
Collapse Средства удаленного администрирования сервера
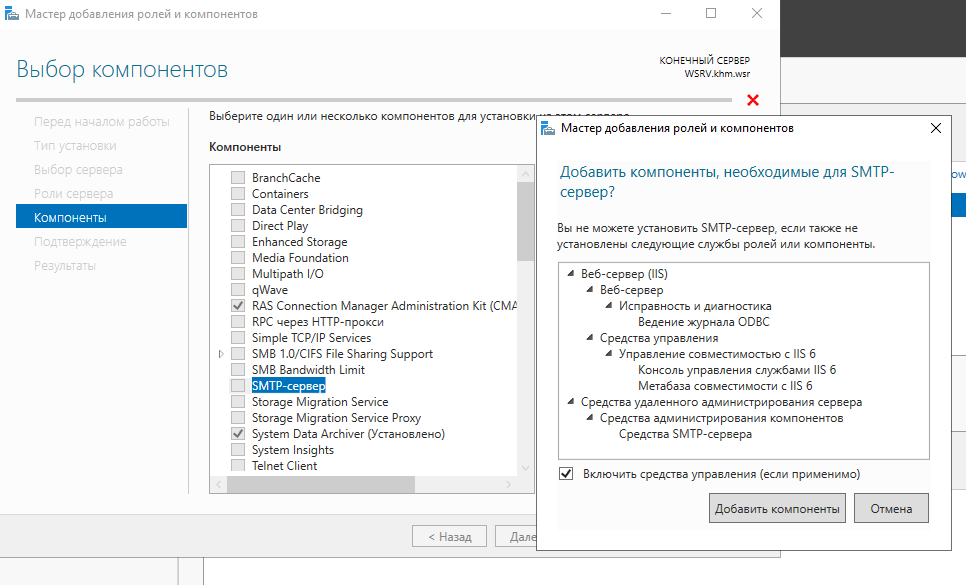pos(570,401)
